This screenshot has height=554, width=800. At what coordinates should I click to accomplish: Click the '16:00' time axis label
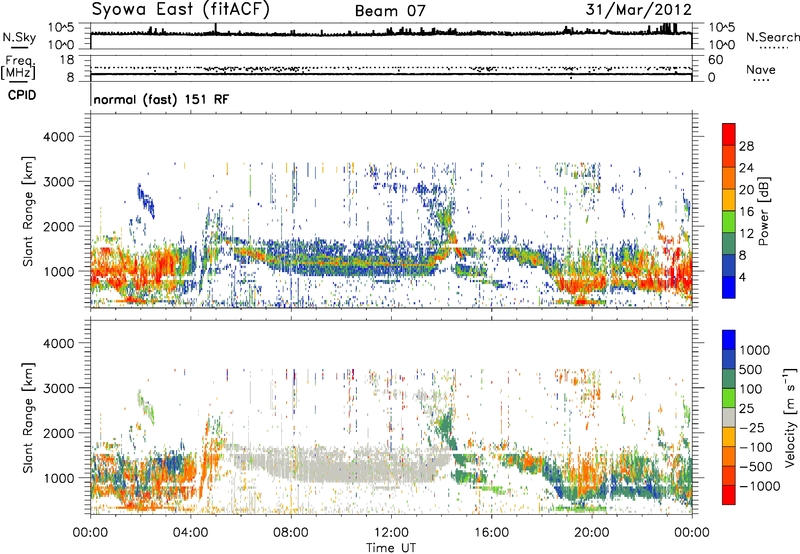(491, 533)
